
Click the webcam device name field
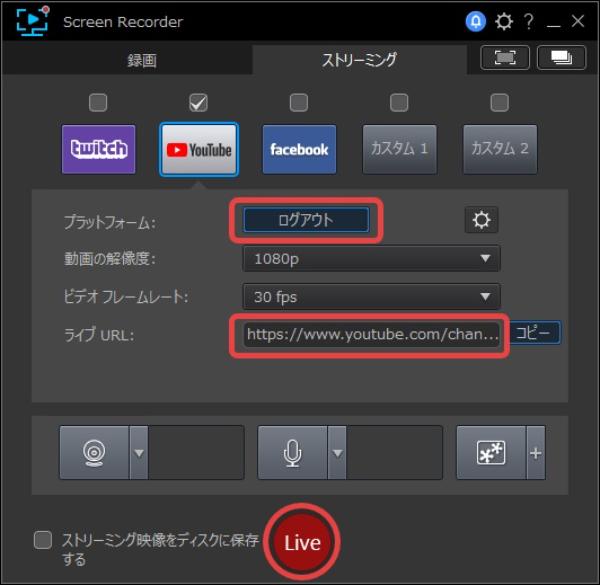coord(196,453)
